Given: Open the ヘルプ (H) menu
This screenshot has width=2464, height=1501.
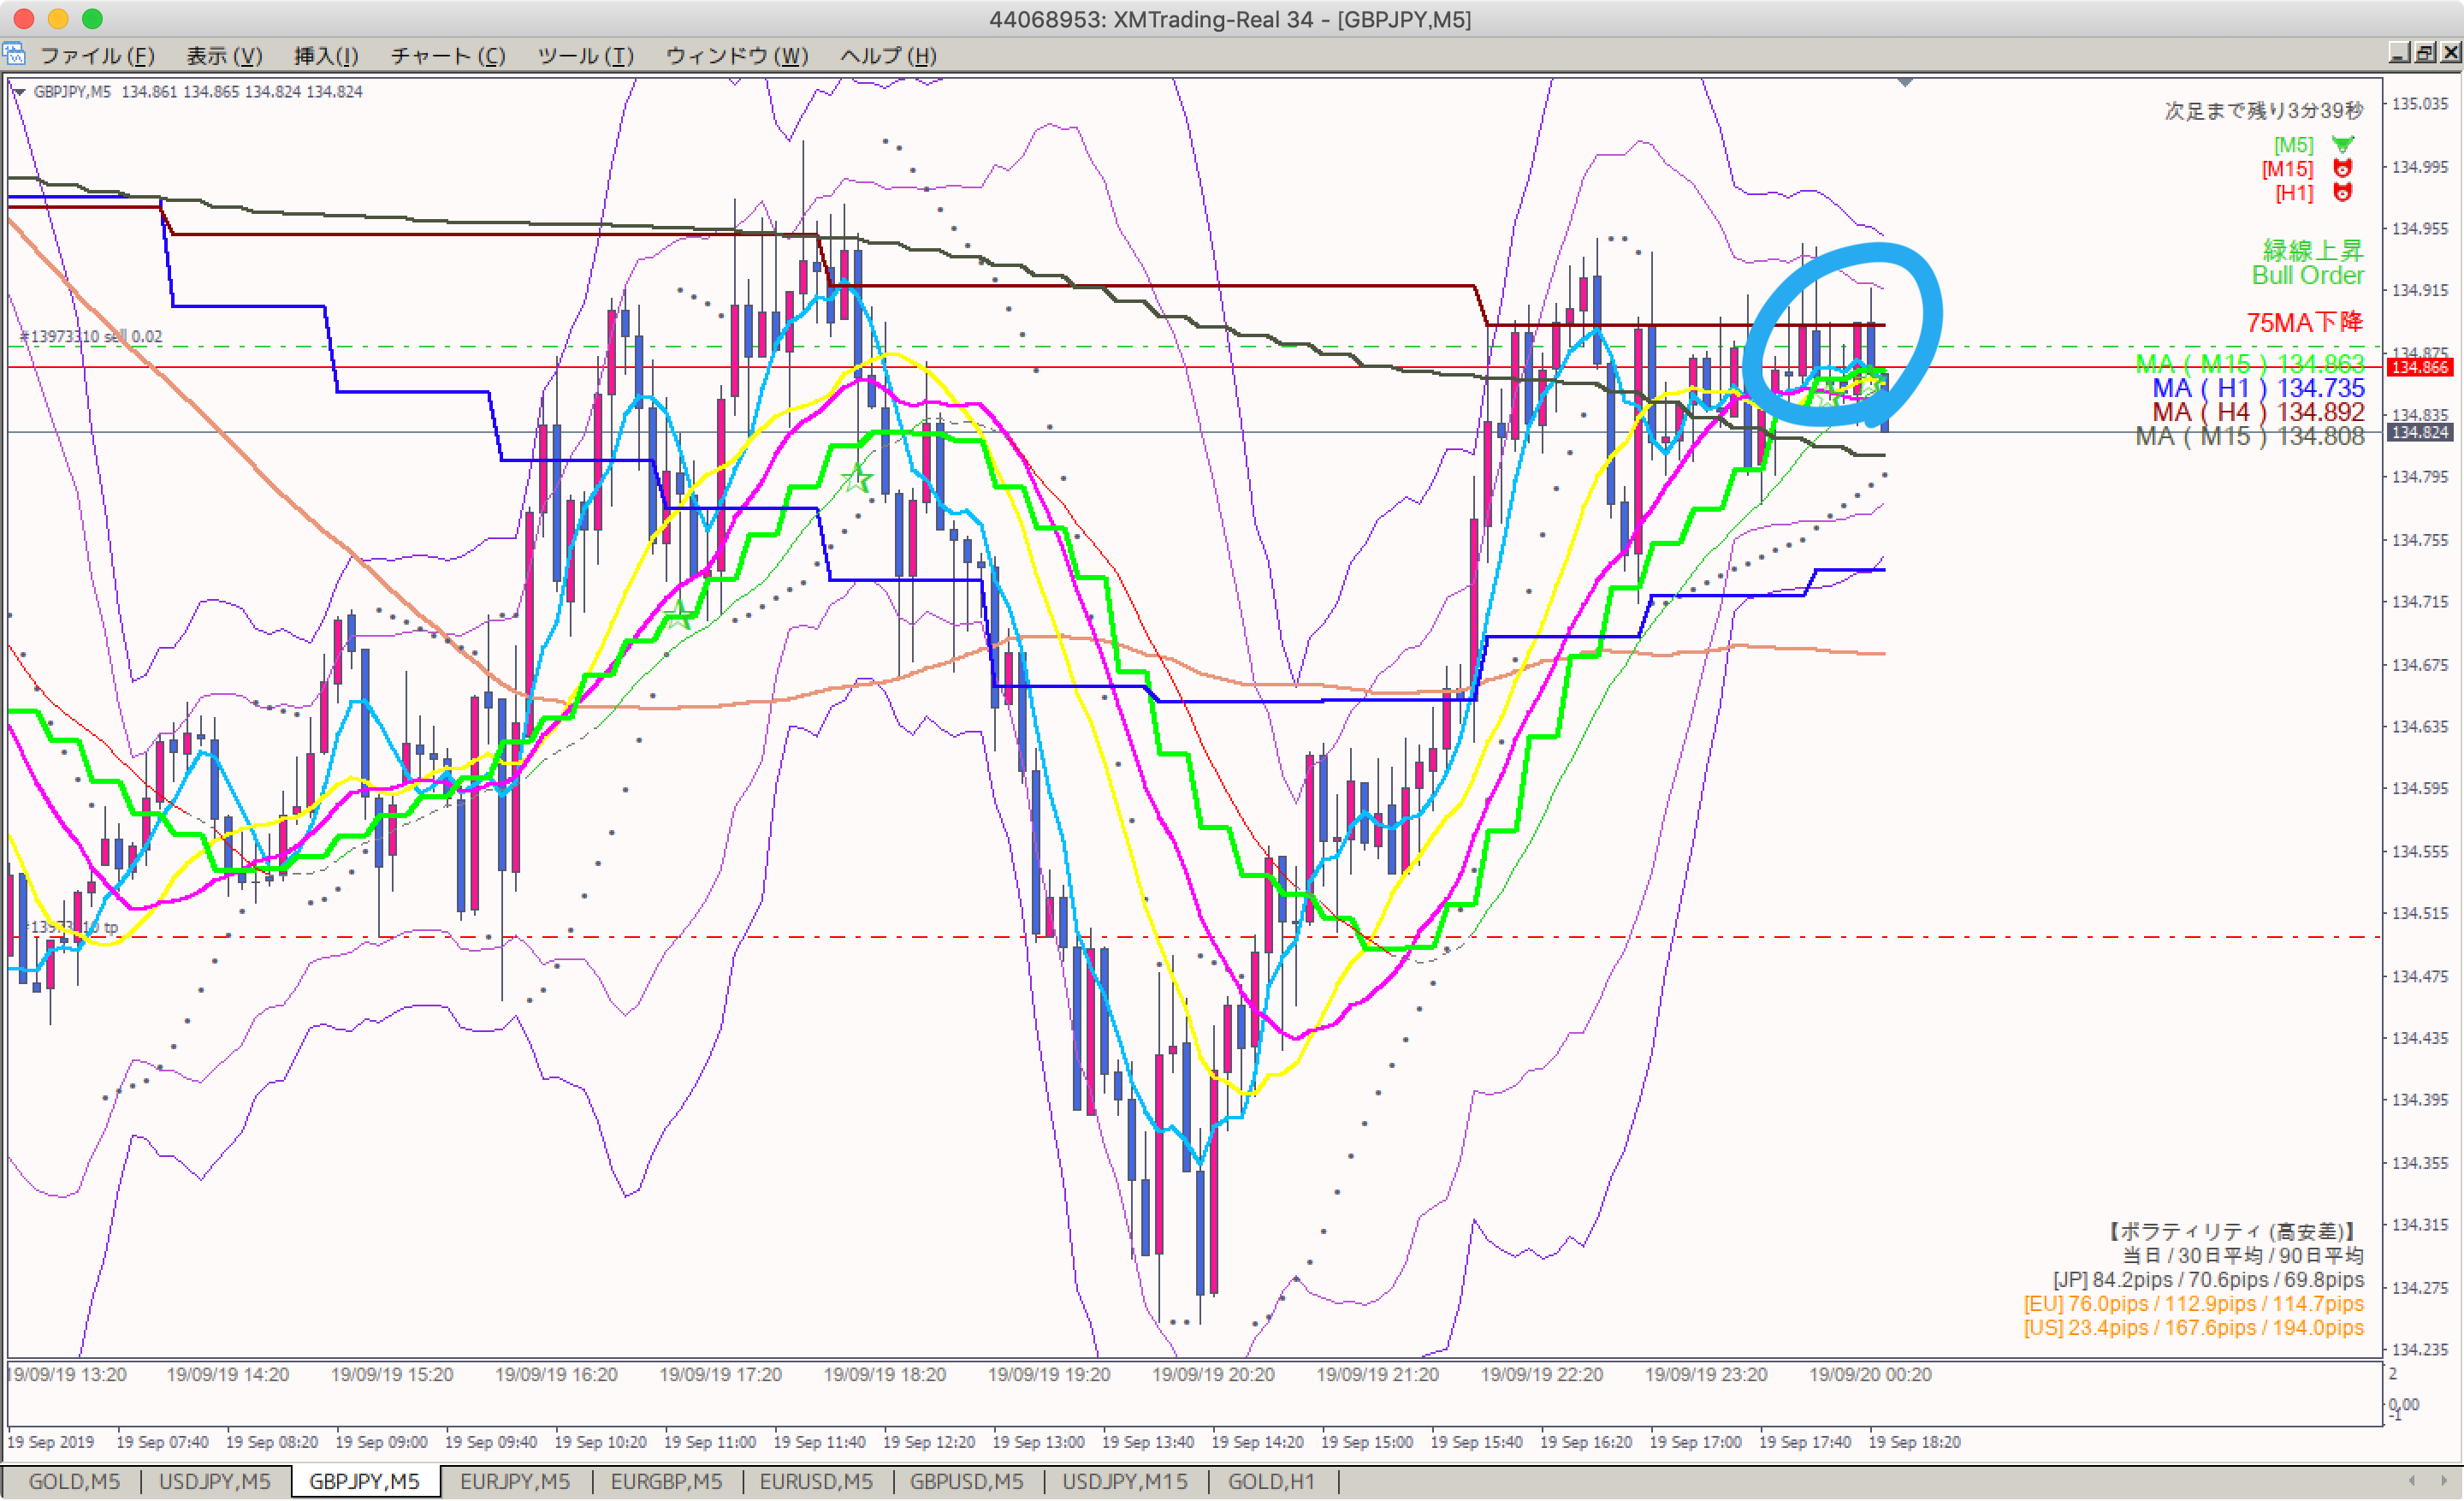Looking at the screenshot, I should (x=888, y=56).
